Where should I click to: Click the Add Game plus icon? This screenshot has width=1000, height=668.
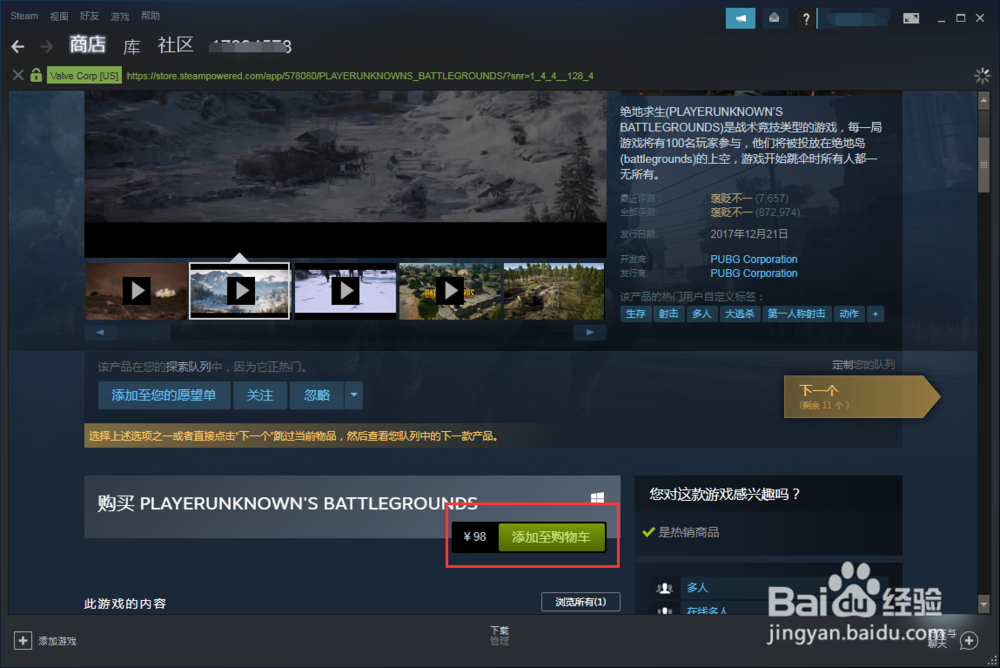(x=22, y=640)
